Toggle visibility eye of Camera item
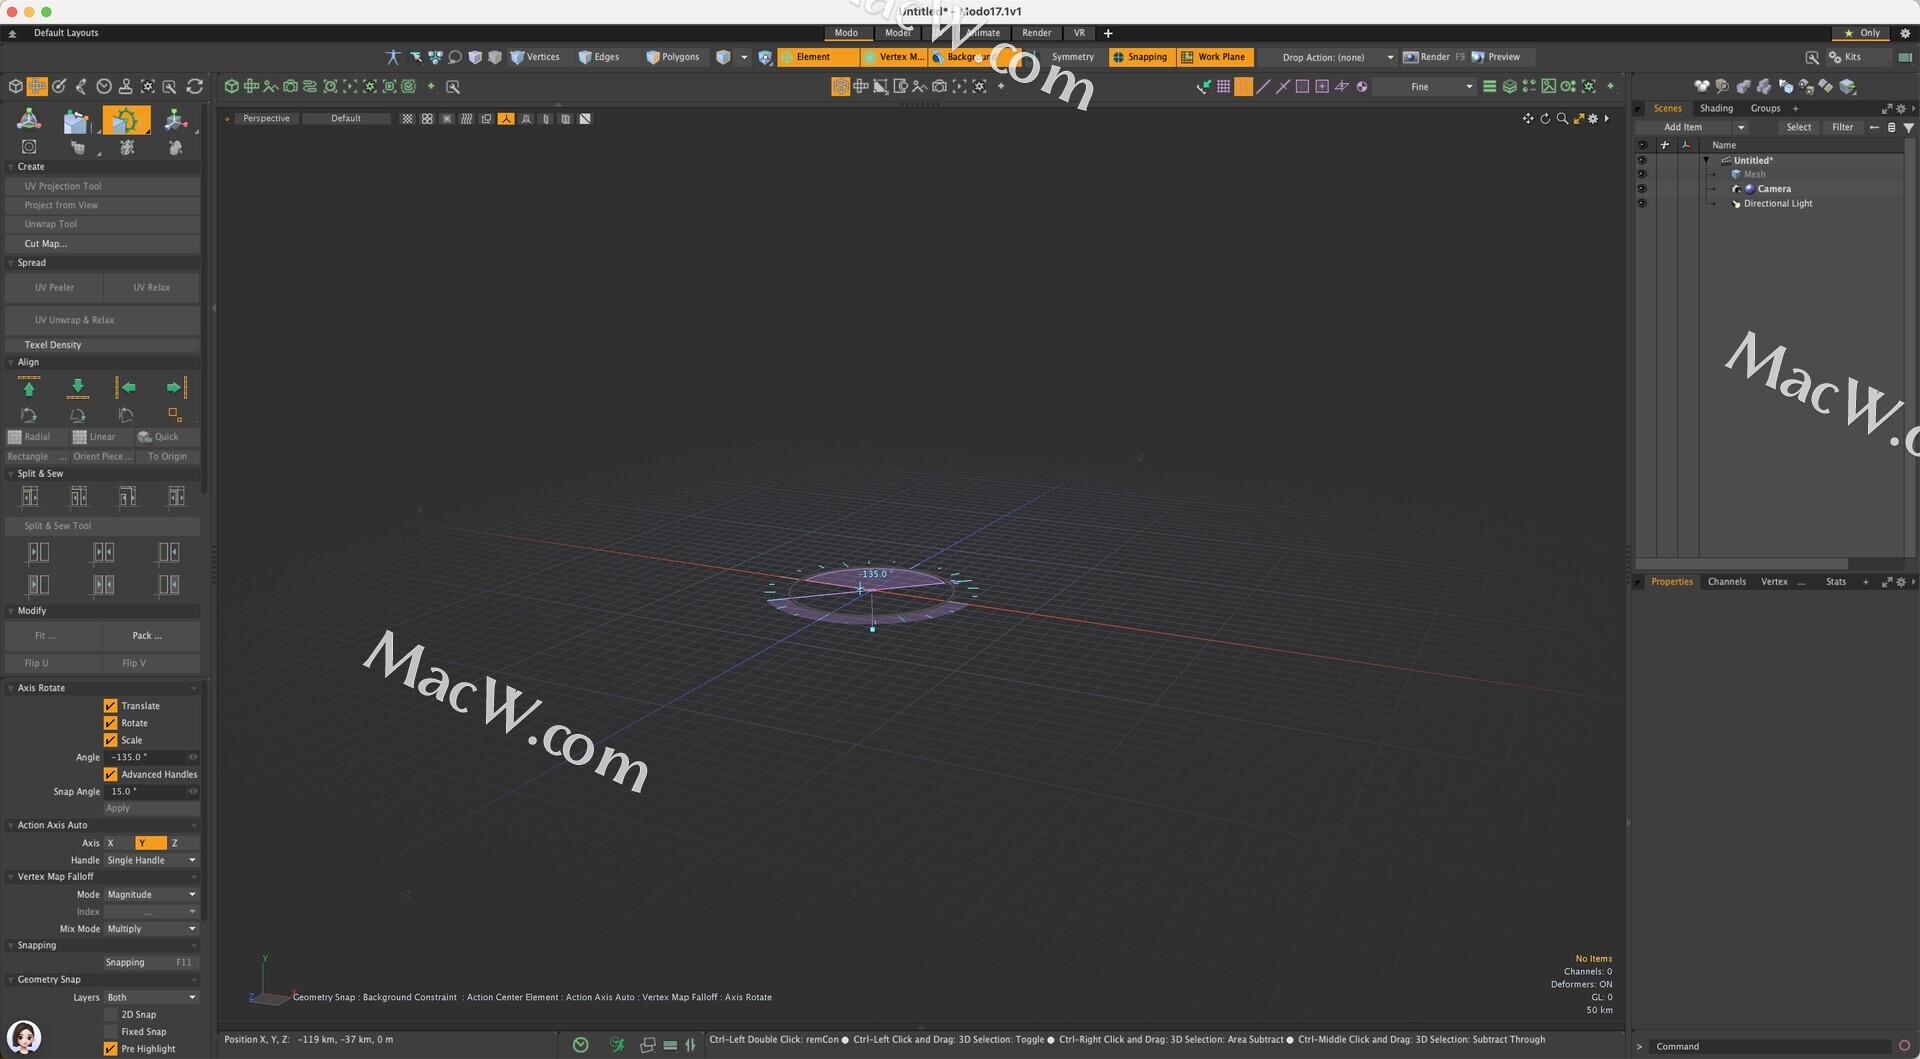 coord(1641,189)
